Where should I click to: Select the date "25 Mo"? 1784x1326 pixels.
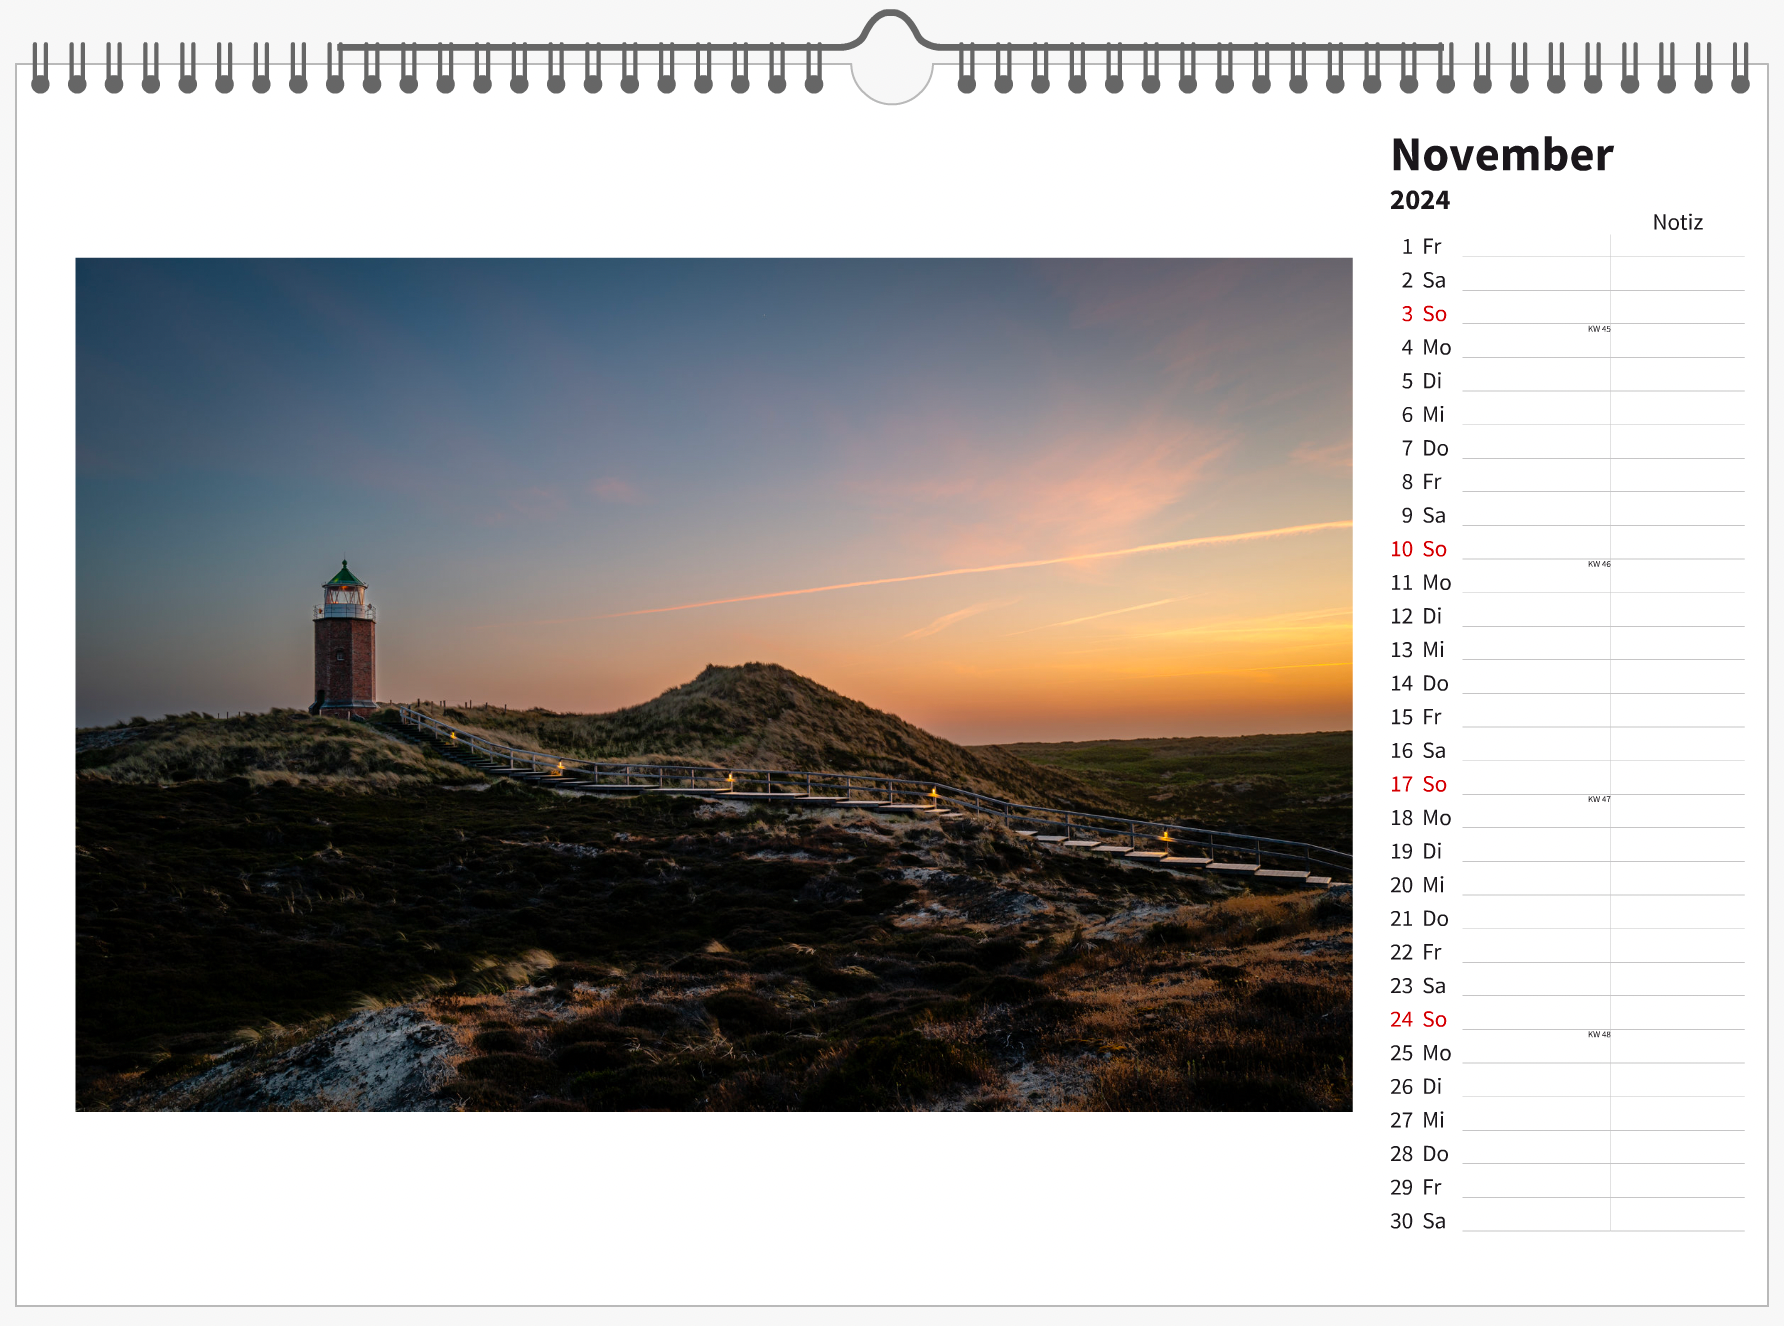tap(1421, 1053)
